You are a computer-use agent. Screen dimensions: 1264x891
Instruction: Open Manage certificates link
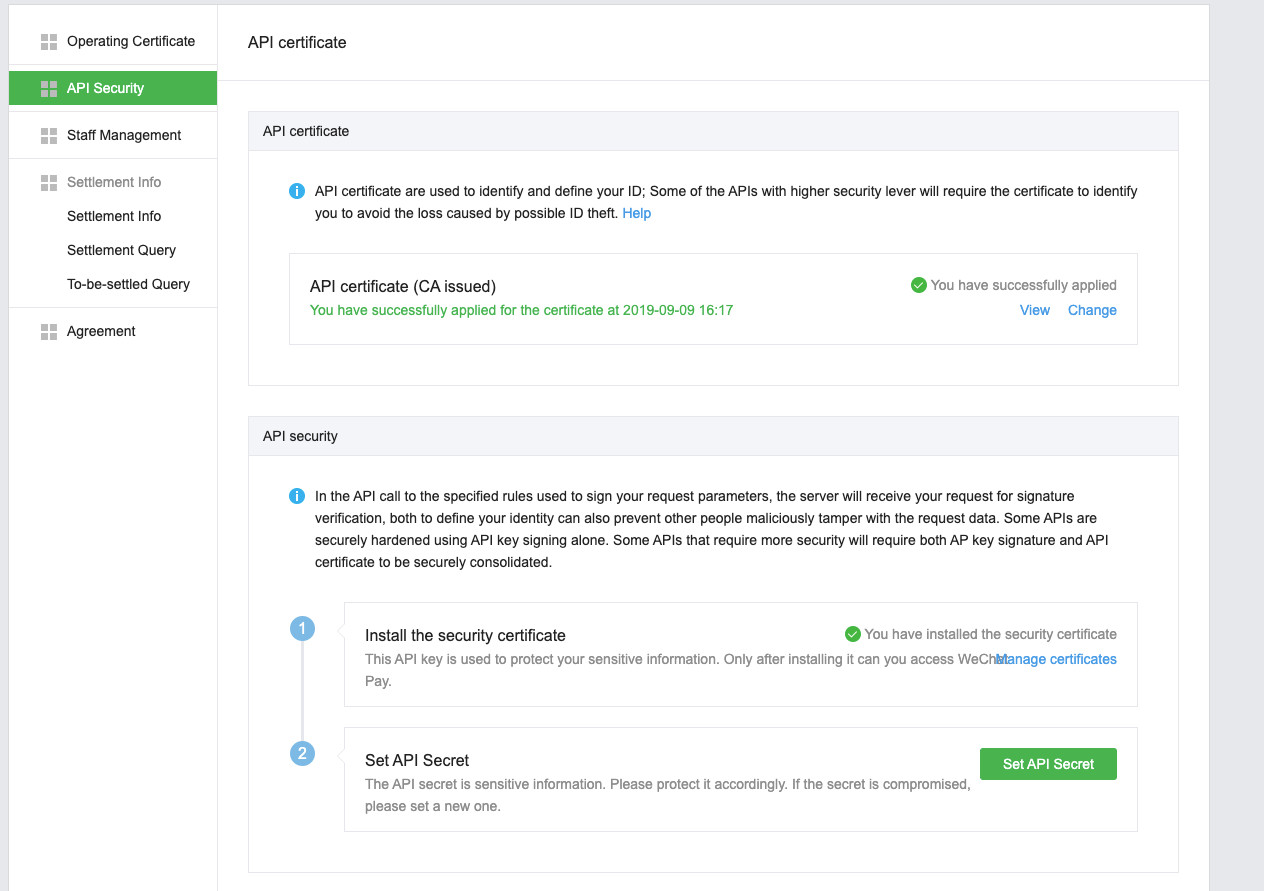click(x=1058, y=659)
